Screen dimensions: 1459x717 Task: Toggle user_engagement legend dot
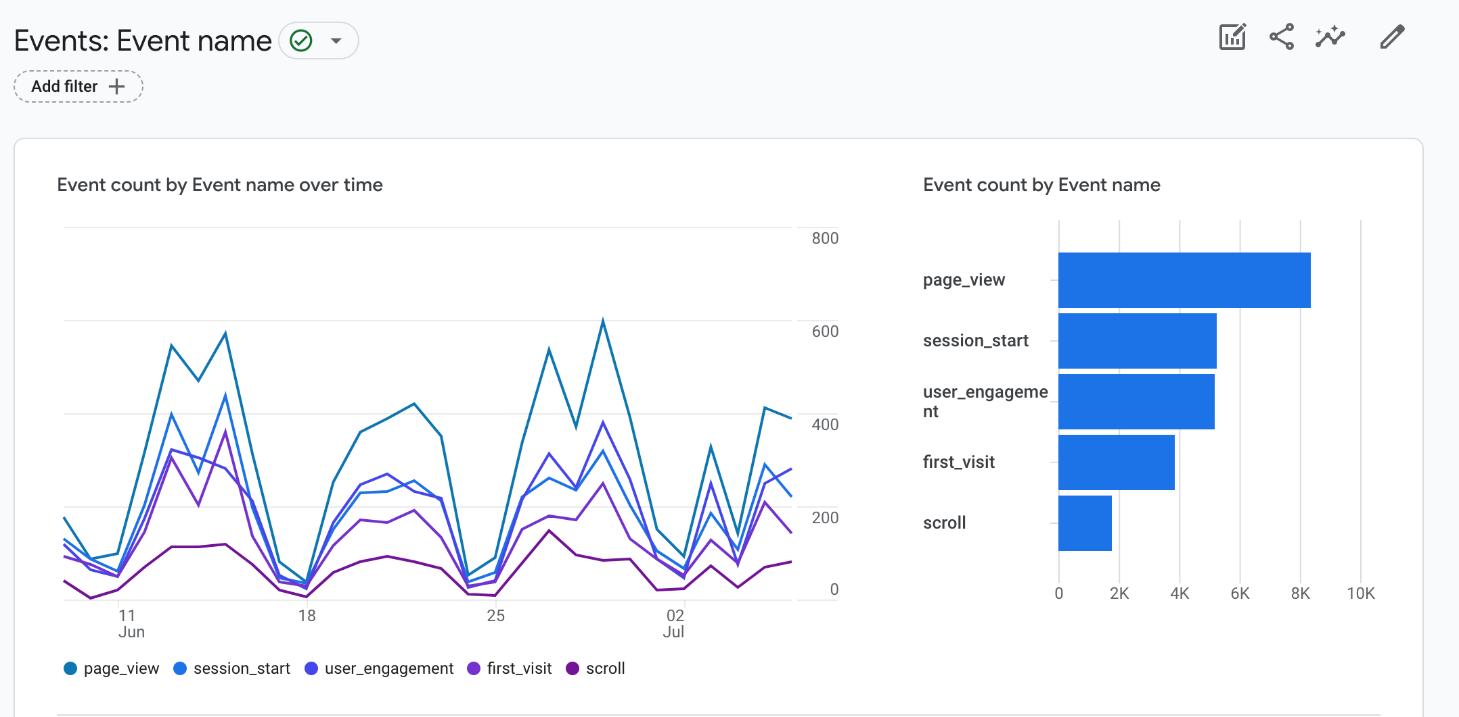point(311,668)
